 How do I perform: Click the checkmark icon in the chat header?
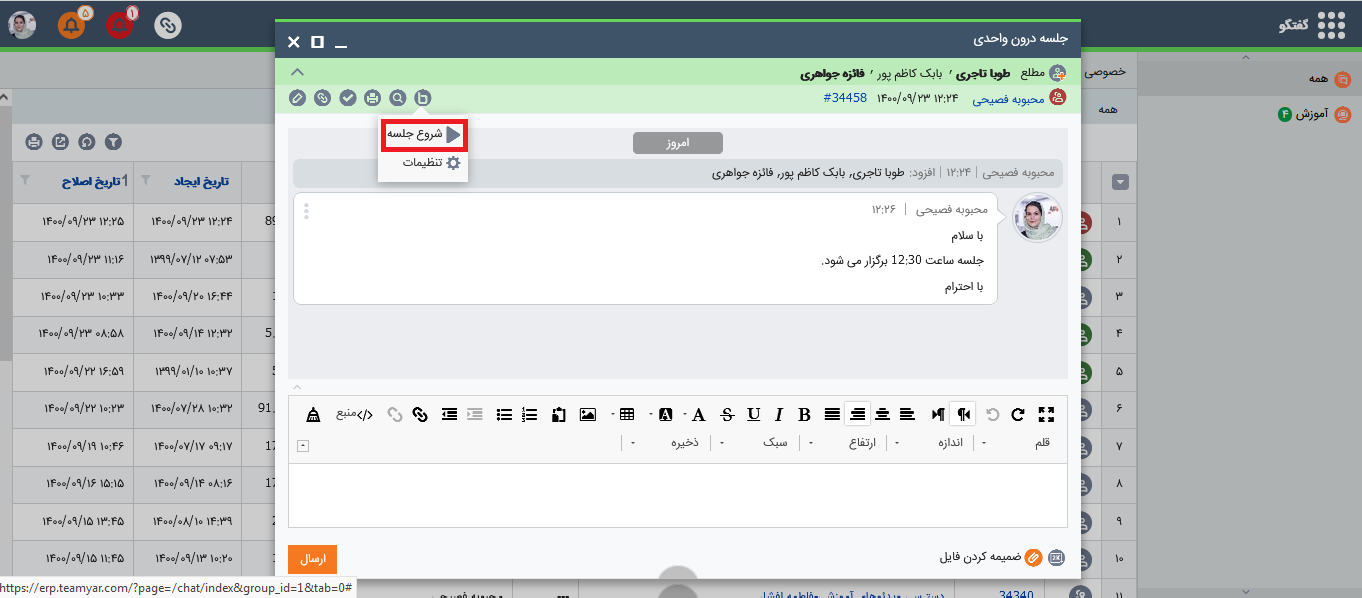pos(347,98)
